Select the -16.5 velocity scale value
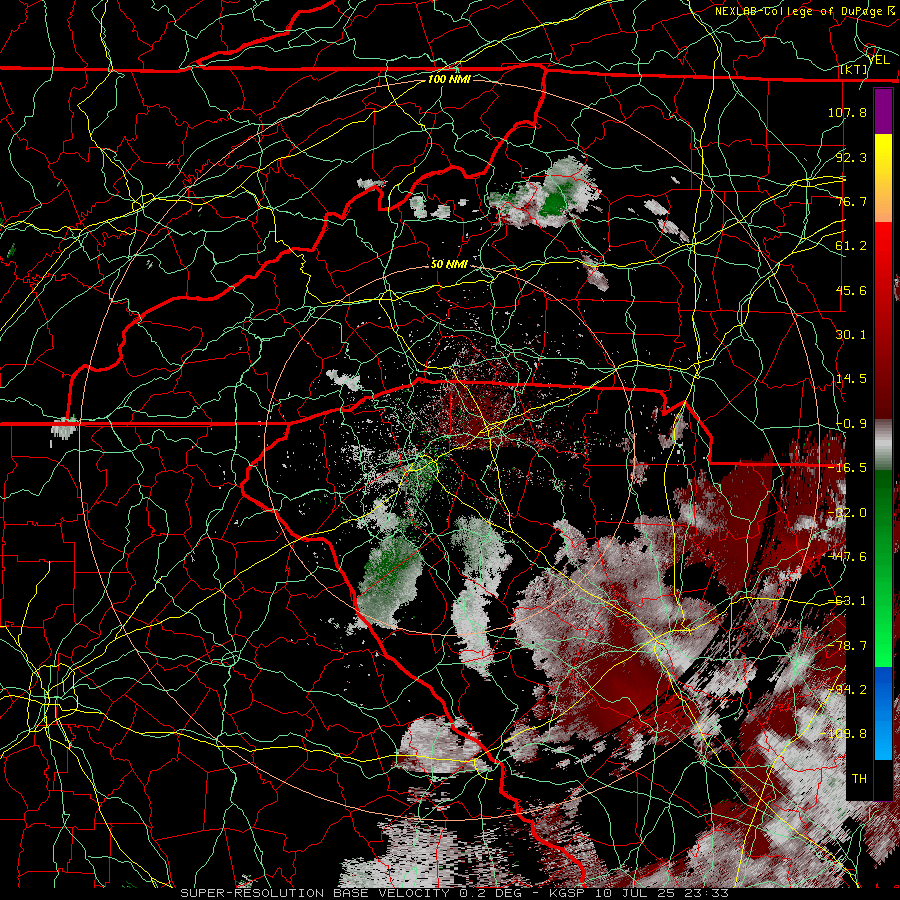The image size is (900, 900). click(x=847, y=468)
